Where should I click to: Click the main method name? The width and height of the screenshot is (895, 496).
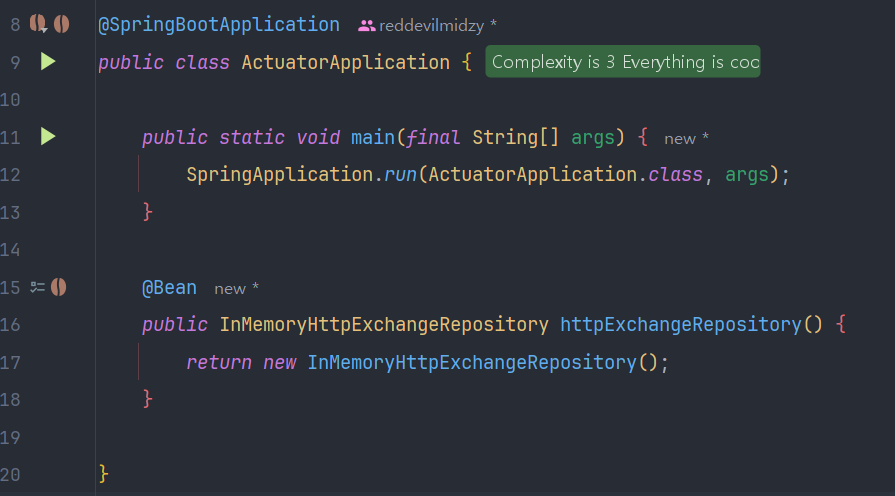click(x=372, y=138)
